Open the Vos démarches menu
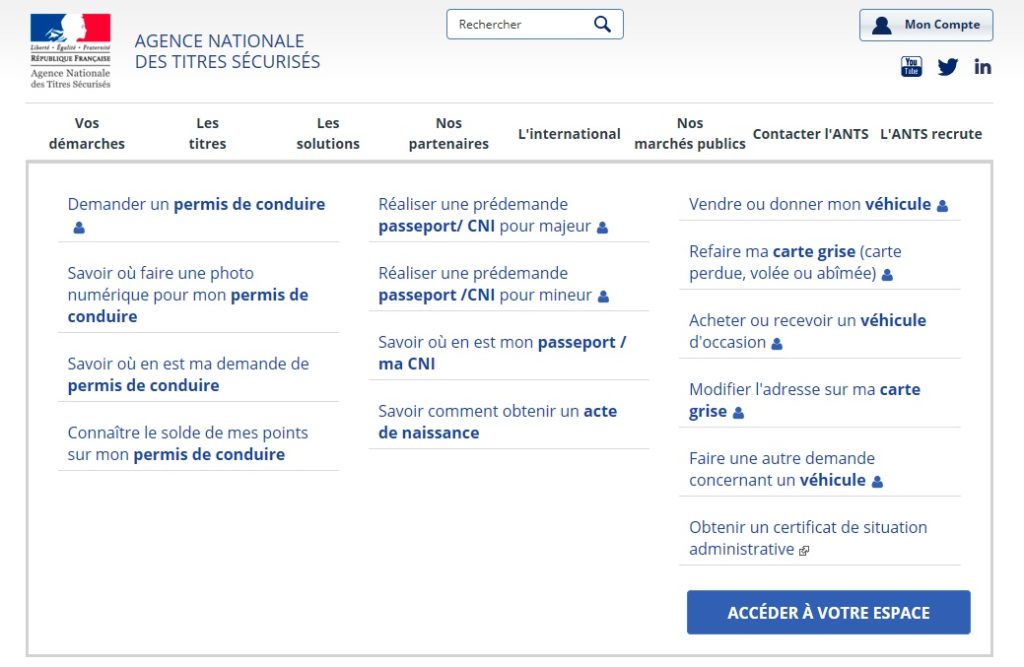 [87, 133]
